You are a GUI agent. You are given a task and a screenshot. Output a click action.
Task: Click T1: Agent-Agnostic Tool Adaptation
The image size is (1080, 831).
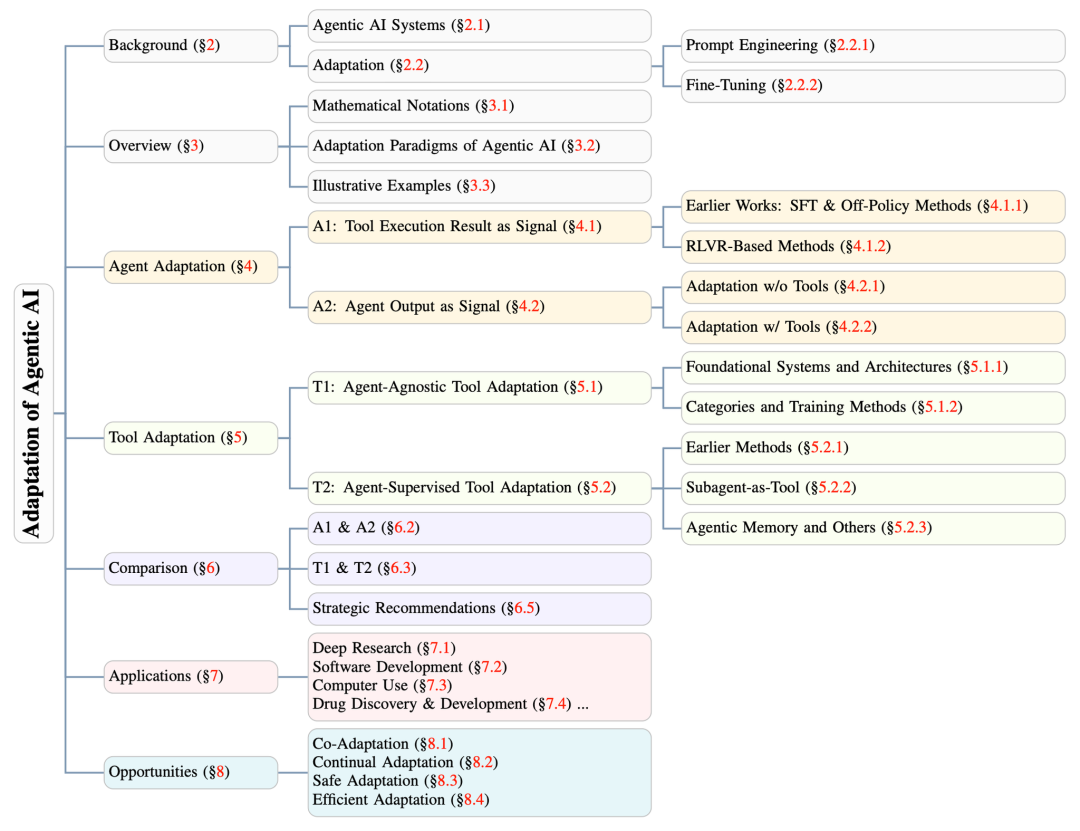tap(479, 387)
